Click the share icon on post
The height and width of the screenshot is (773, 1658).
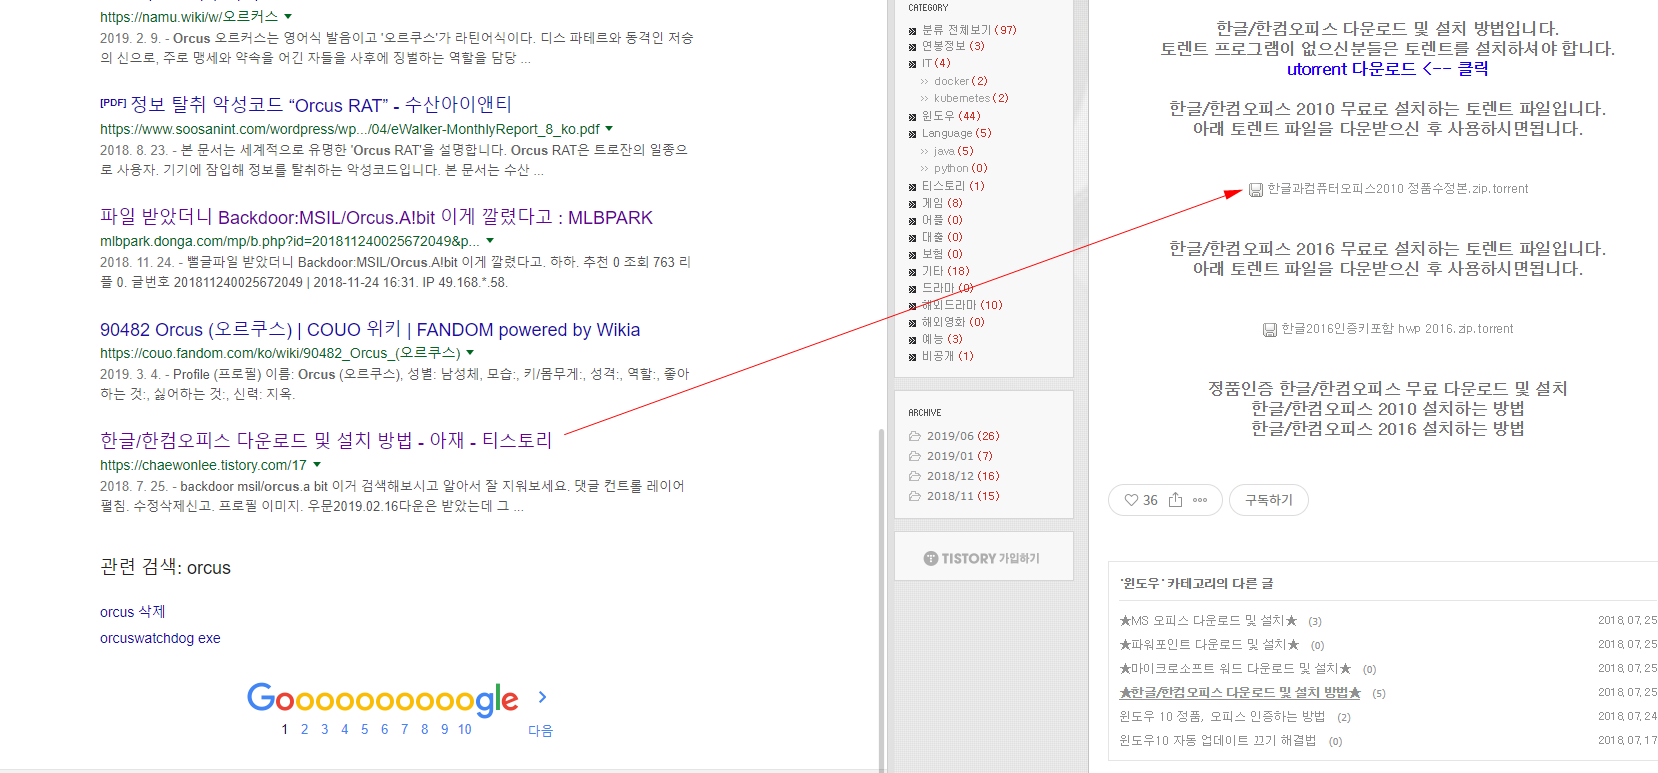point(1175,500)
